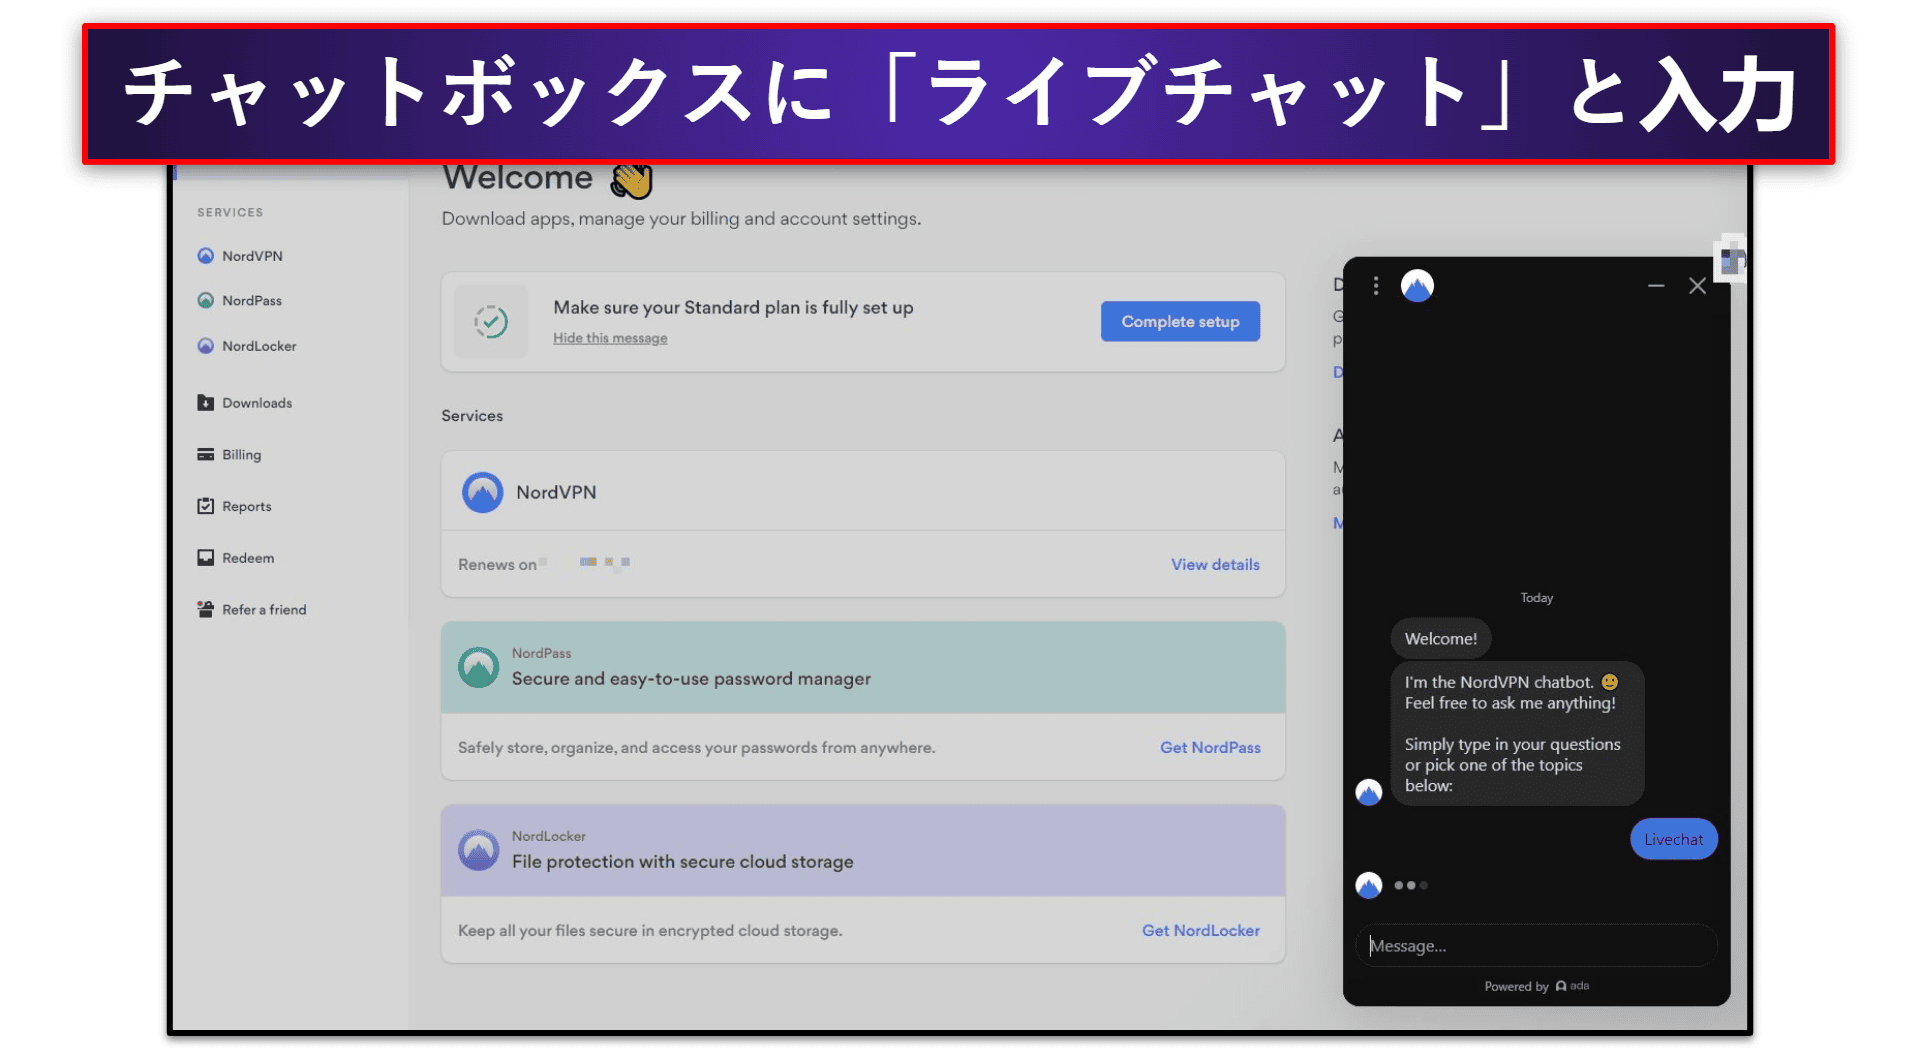Image resolution: width=1919 pixels, height=1059 pixels.
Task: Click the Refer a friend gift icon
Action: pyautogui.click(x=206, y=609)
